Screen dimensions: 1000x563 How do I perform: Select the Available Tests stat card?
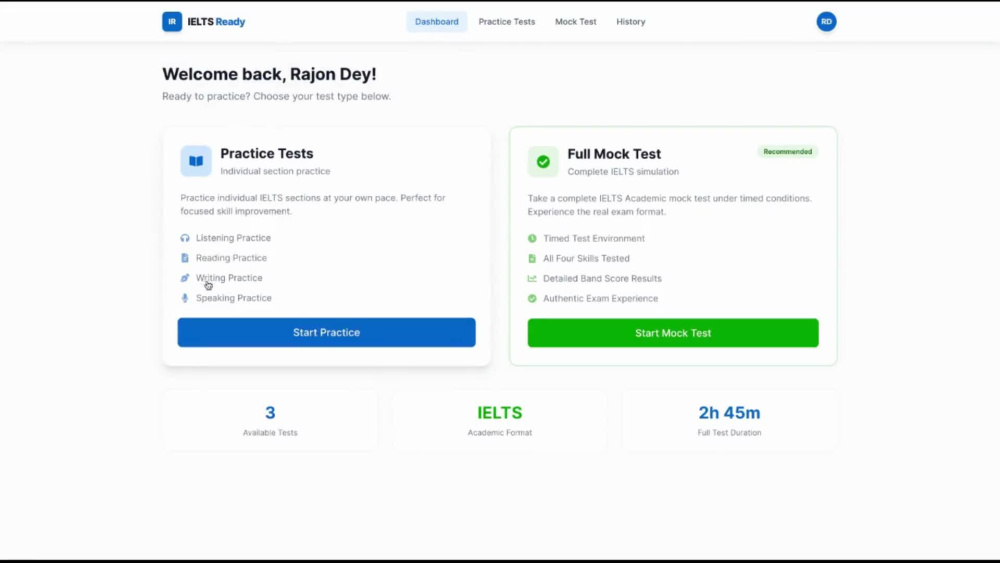pos(270,421)
